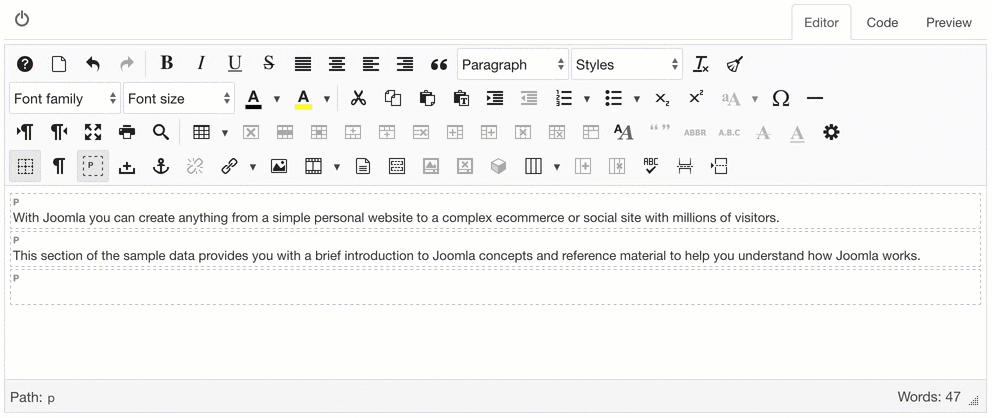Open the Font family dropdown
Image resolution: width=992 pixels, height=418 pixels.
(65, 99)
